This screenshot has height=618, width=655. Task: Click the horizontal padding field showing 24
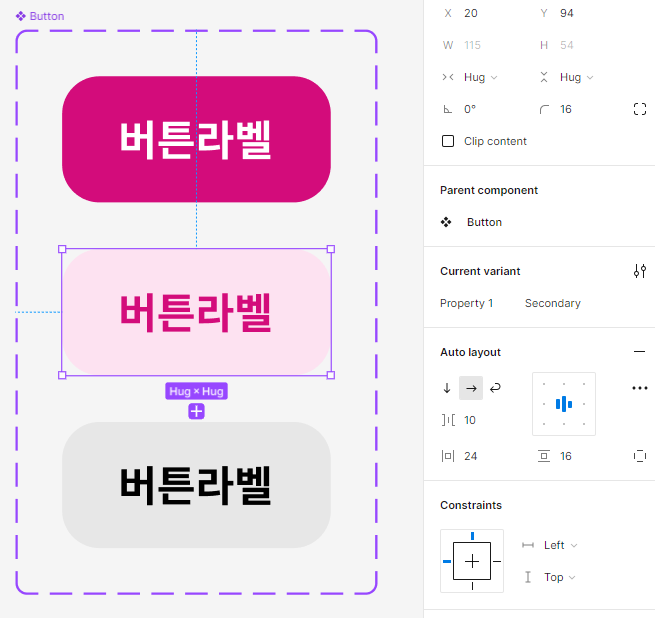[x=470, y=456]
